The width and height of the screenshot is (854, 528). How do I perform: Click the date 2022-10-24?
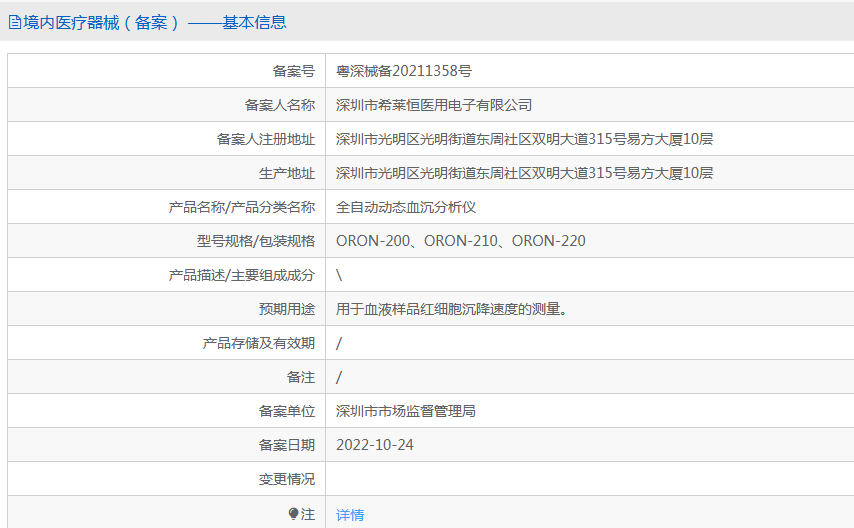[x=374, y=445]
